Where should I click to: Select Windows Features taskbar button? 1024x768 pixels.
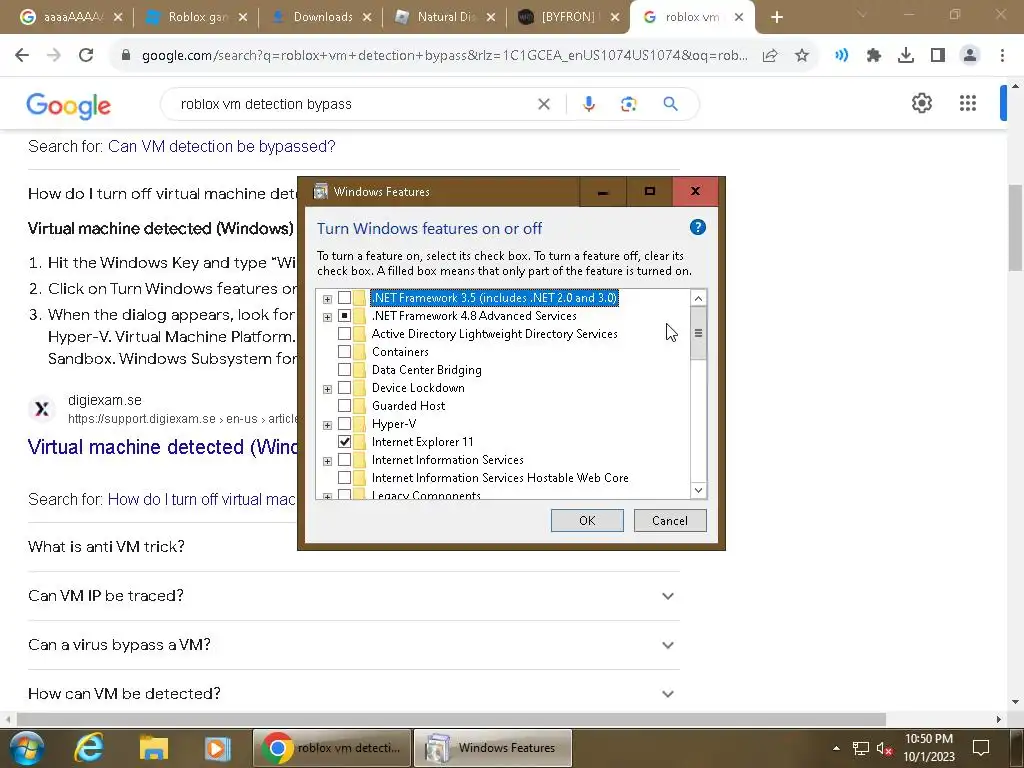pos(493,748)
